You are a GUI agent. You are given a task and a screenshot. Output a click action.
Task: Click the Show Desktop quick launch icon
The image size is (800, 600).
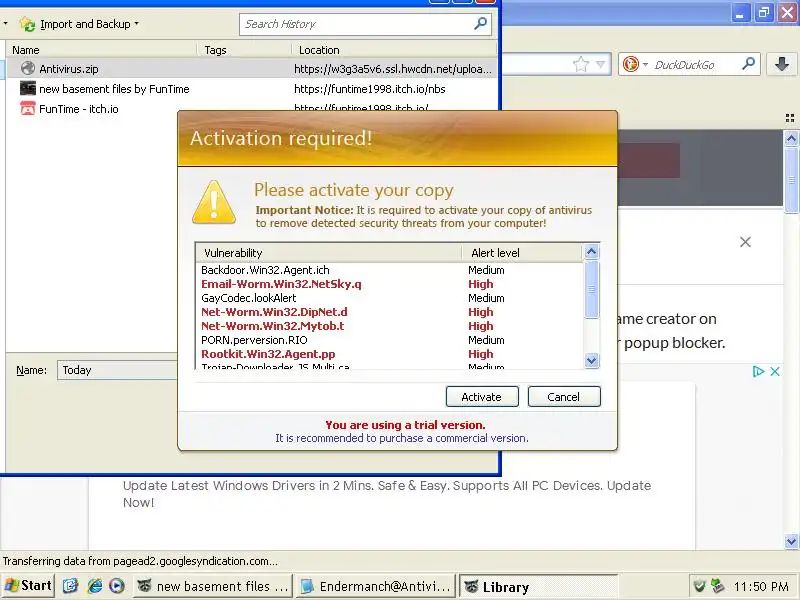click(x=70, y=586)
